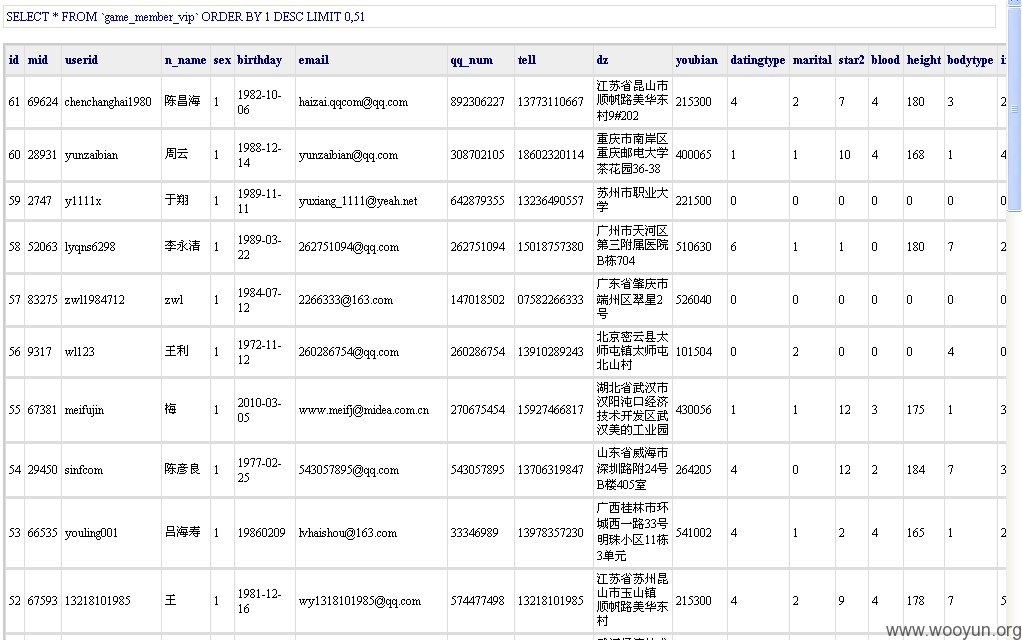This screenshot has width=1022, height=640.
Task: Select youbian cell 221500
Action: 694,201
